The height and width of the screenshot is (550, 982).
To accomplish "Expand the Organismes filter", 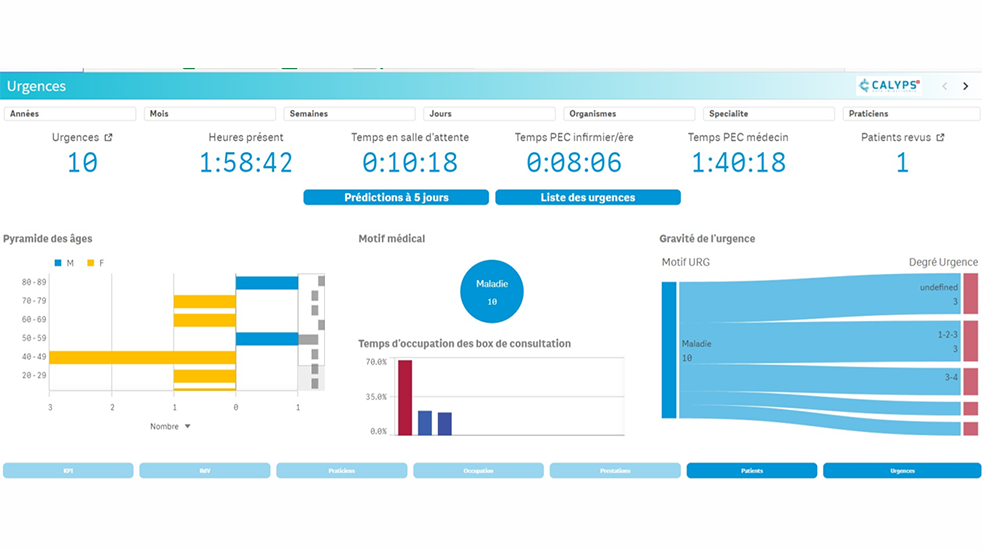I will point(629,114).
